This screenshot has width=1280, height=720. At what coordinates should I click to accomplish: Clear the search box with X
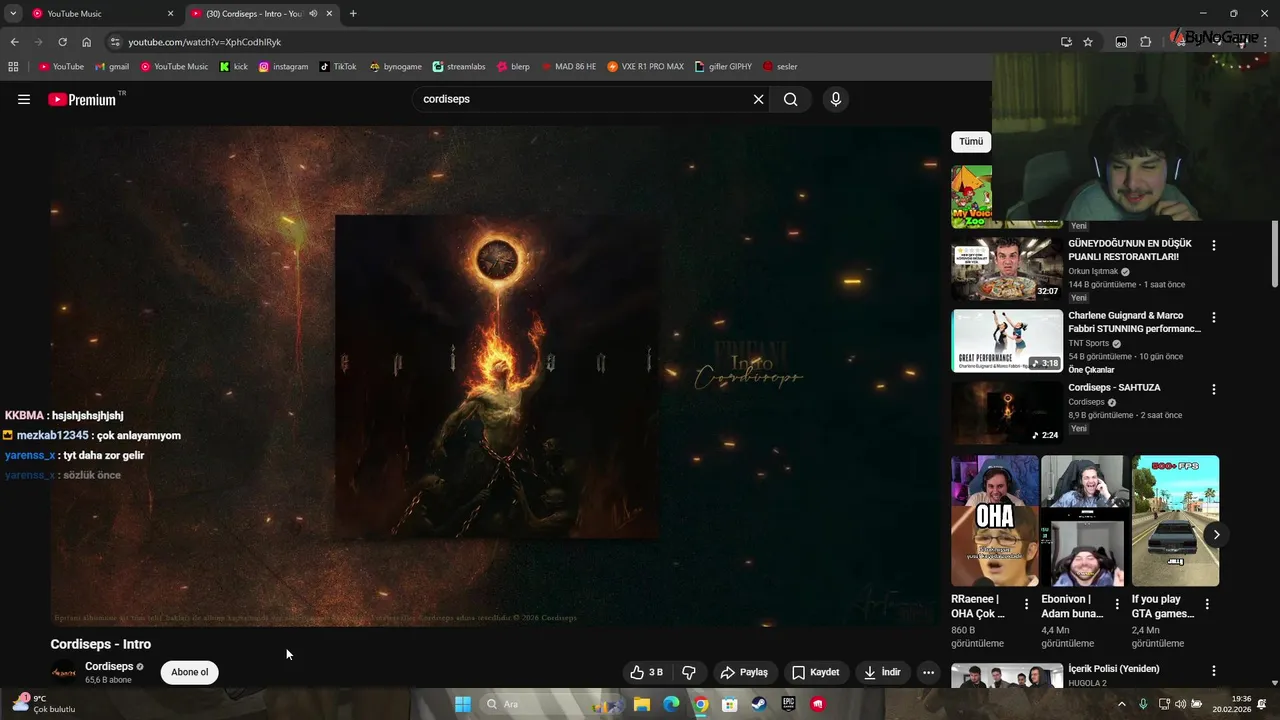[x=758, y=99]
